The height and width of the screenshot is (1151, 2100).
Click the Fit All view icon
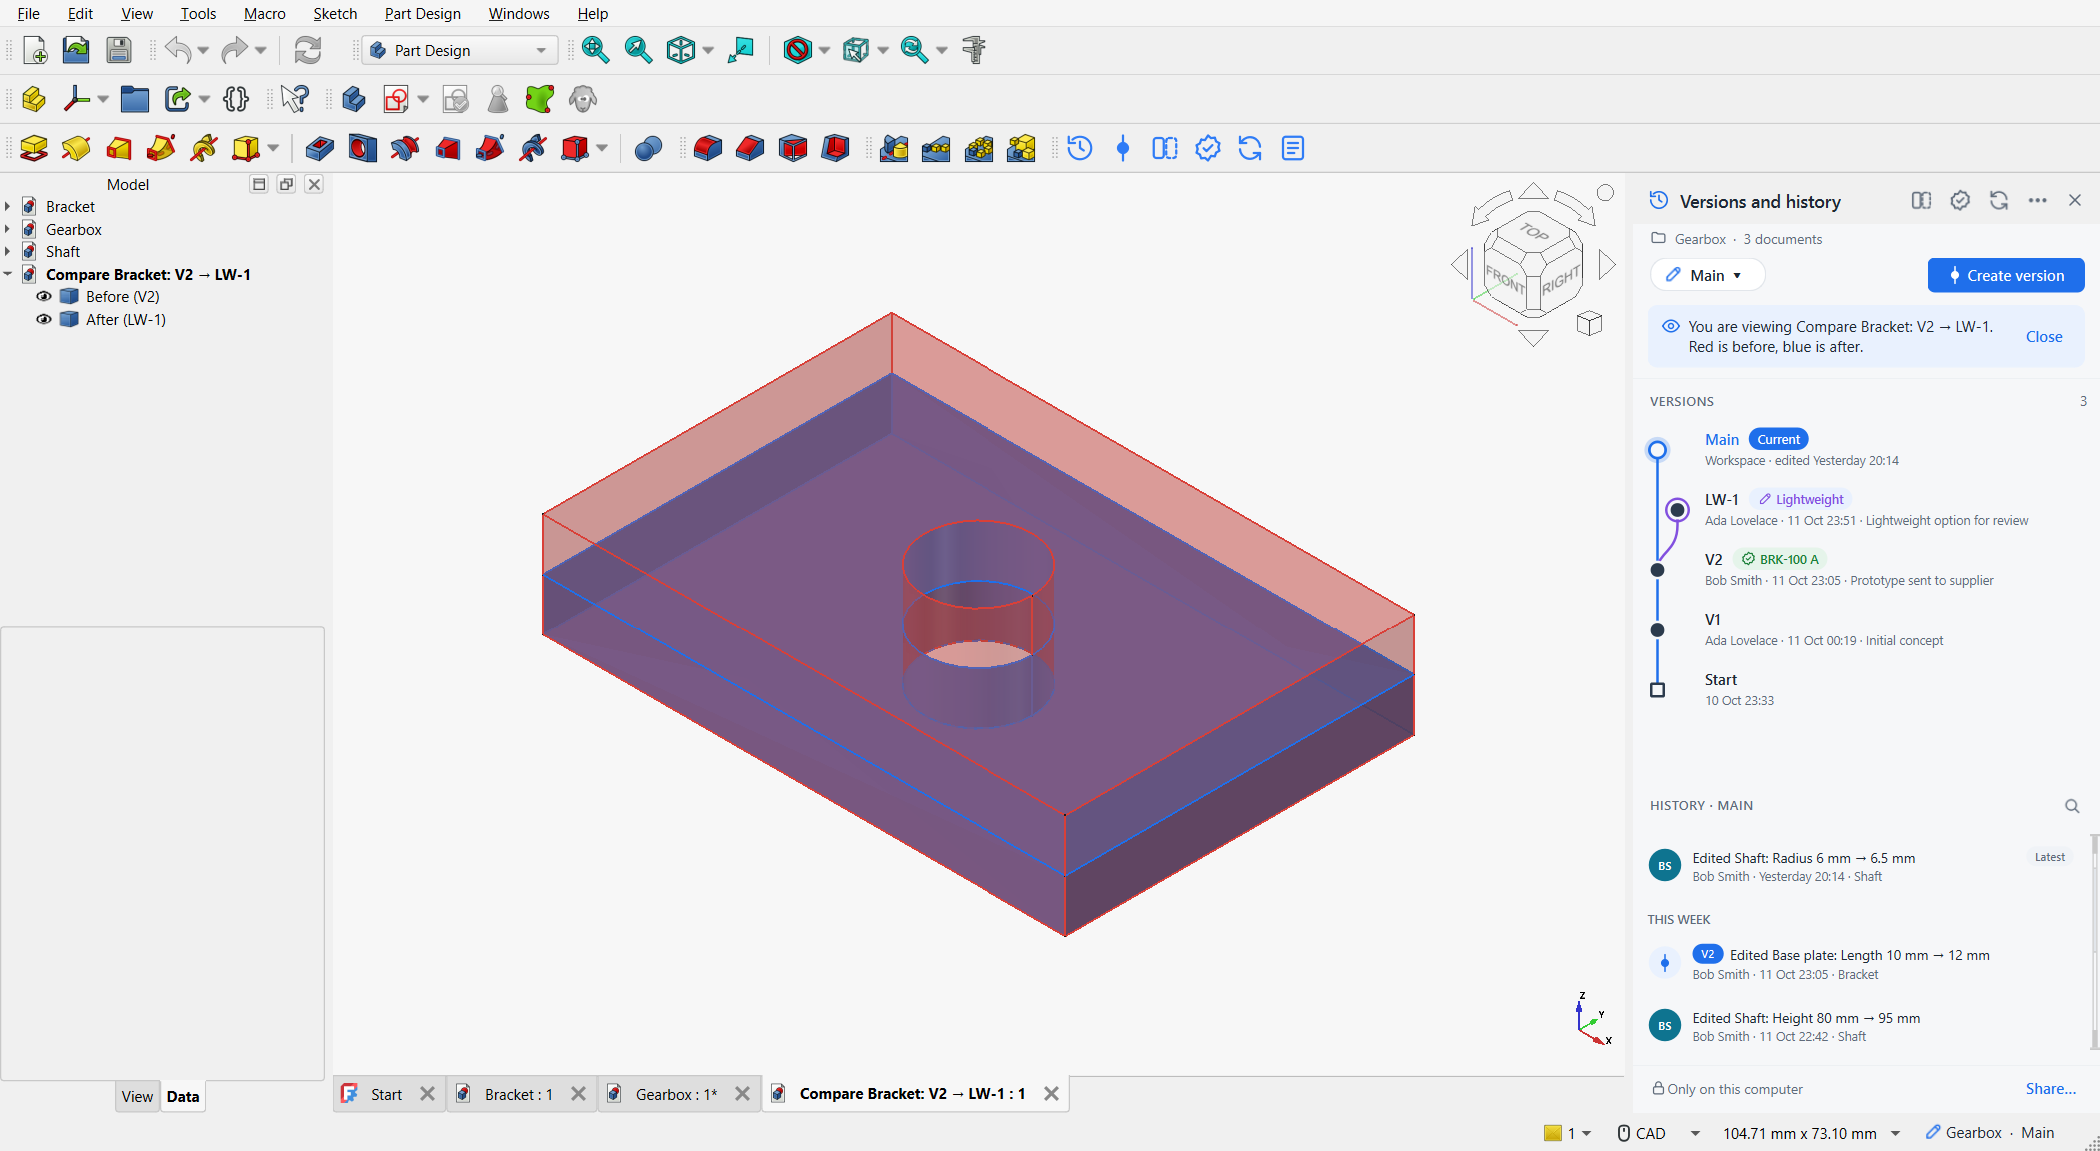pyautogui.click(x=595, y=50)
